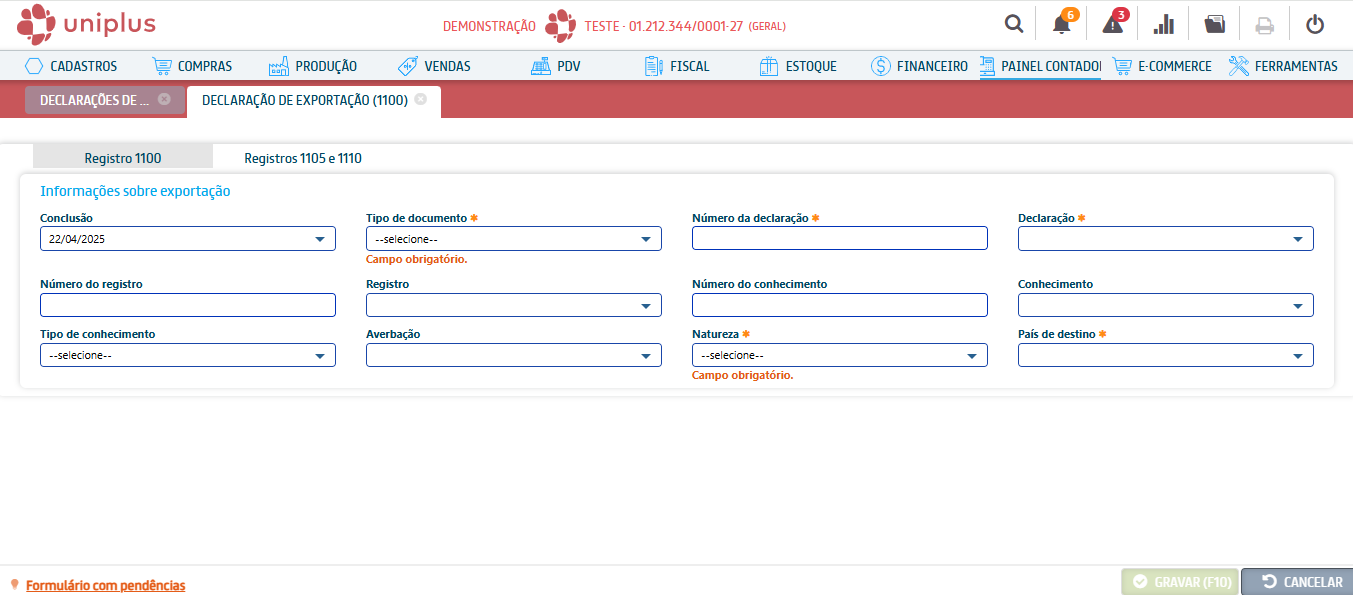Focus the Número do conhecimento field
1353x595 pixels.
839,305
